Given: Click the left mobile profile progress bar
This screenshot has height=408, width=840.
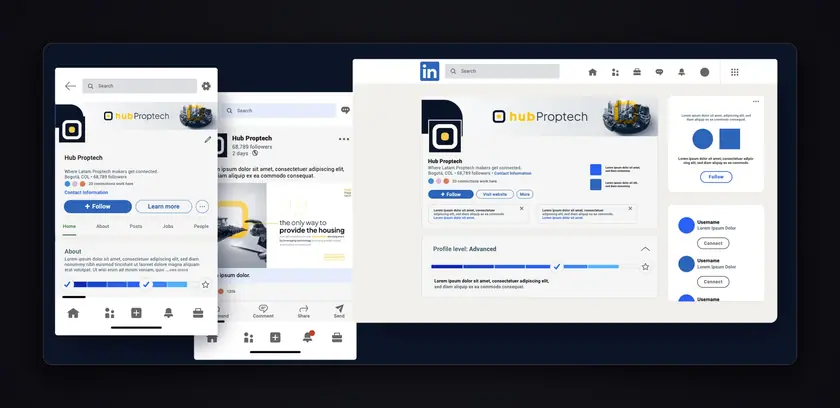Looking at the screenshot, I should [130, 284].
